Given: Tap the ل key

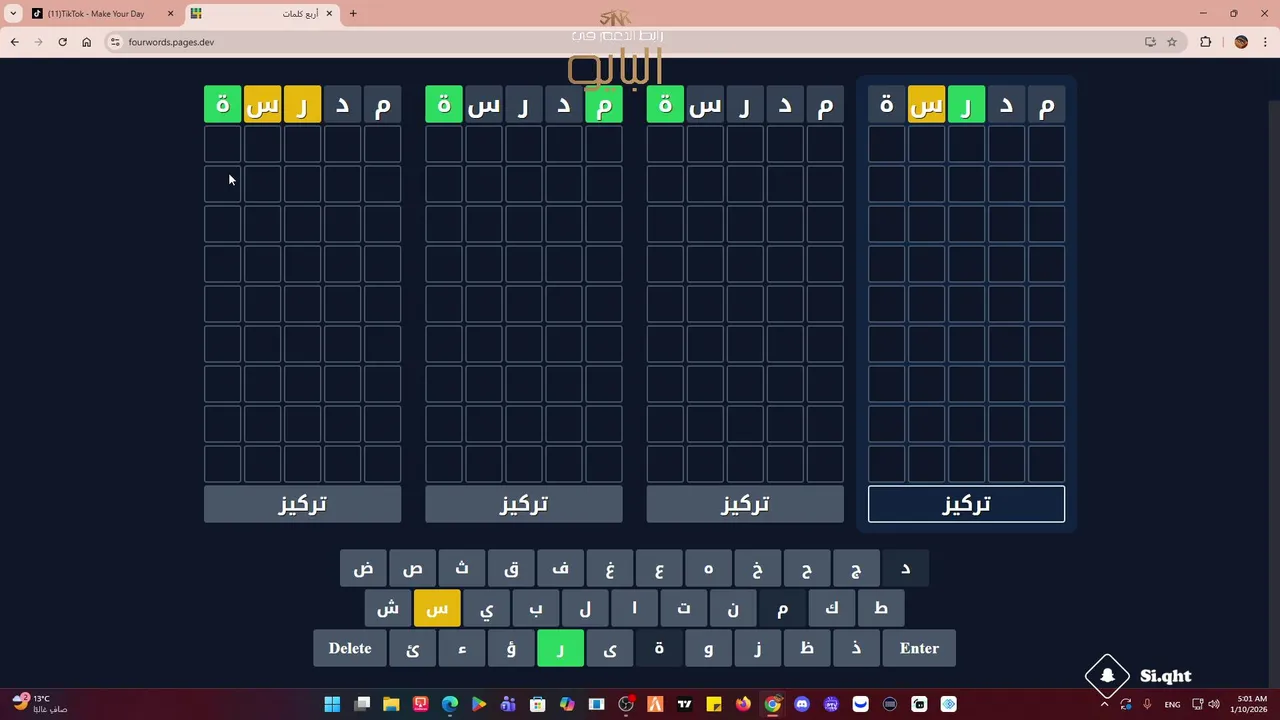Looking at the screenshot, I should tap(585, 608).
